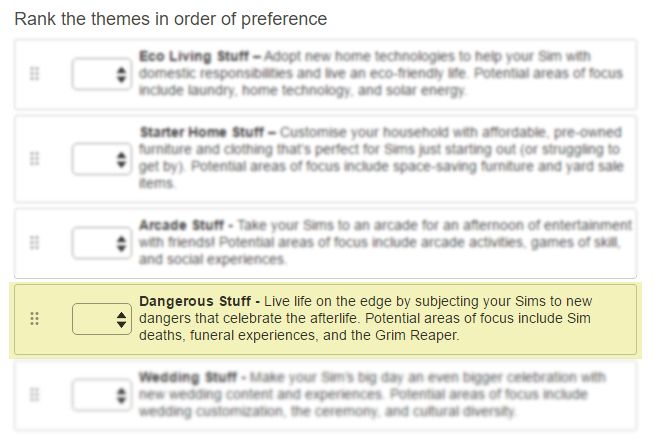
Task: Grab the drag handle for Eco Living Stuff
Action: coord(35,74)
